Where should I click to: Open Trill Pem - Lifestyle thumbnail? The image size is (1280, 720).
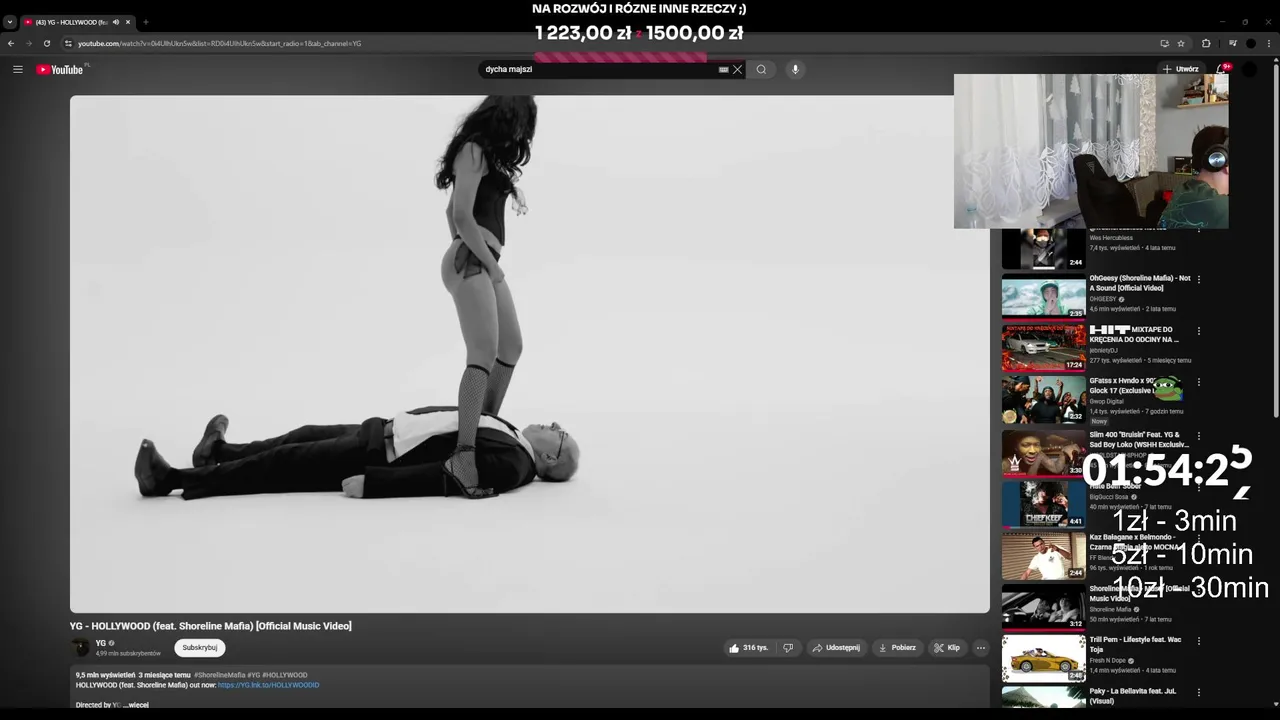pos(1043,659)
